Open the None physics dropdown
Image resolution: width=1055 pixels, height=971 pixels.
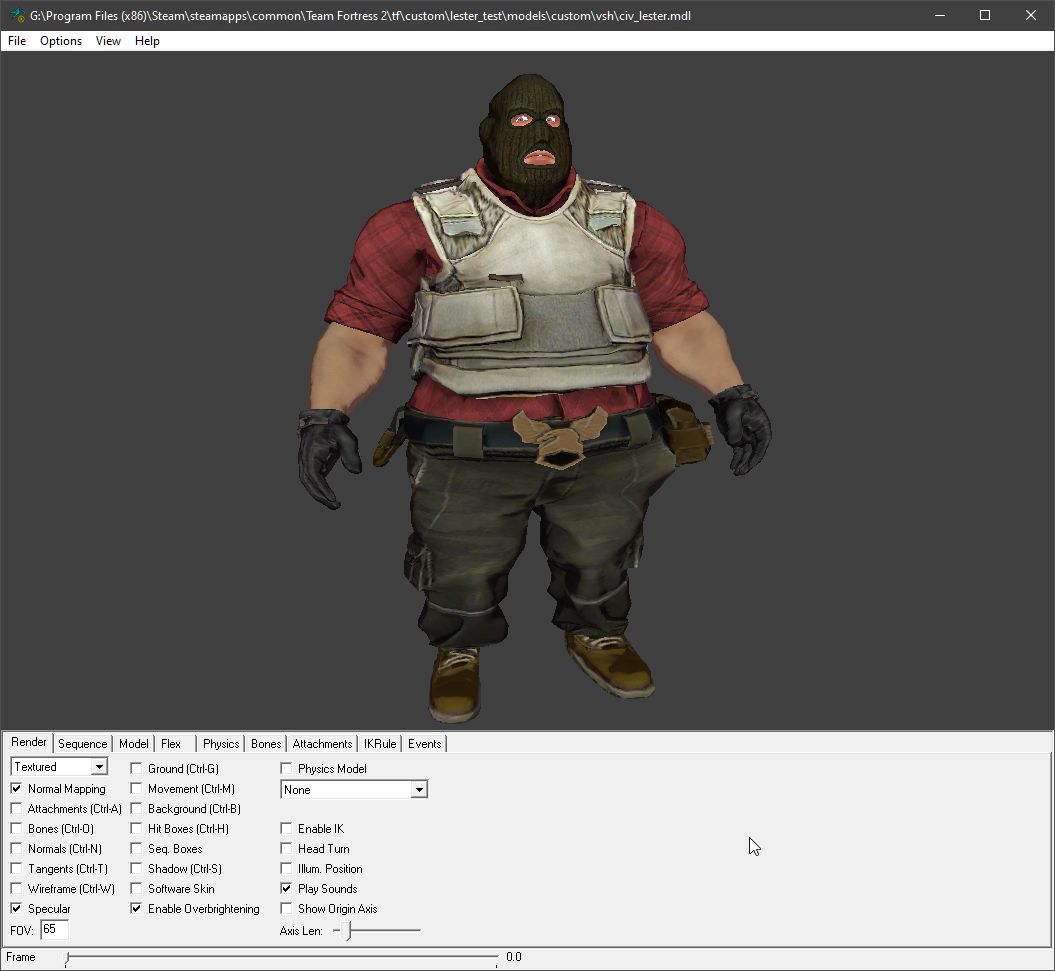[354, 789]
